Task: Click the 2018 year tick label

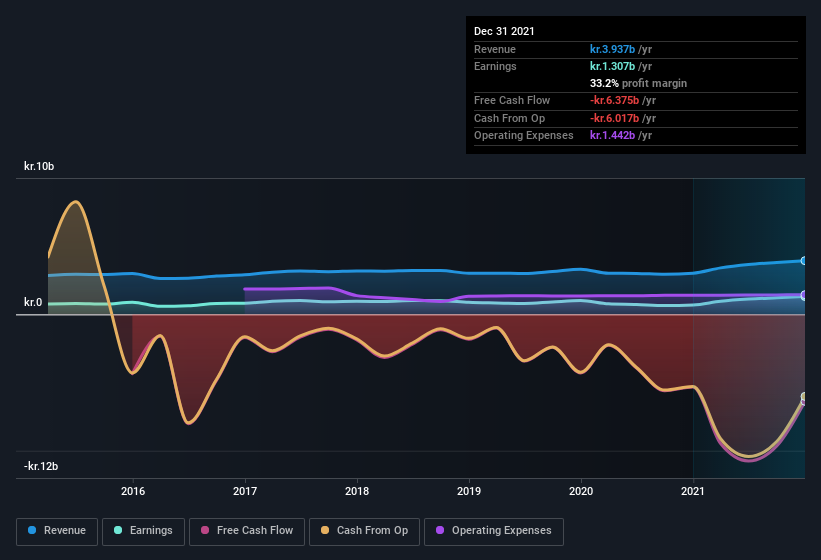Action: (x=357, y=491)
